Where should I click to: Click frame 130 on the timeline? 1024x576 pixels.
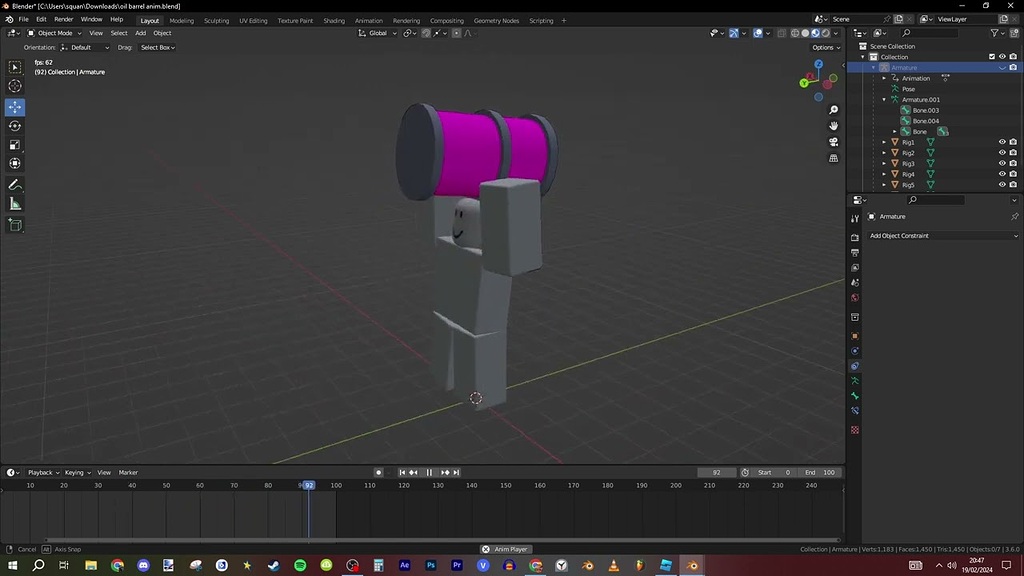tap(436, 485)
